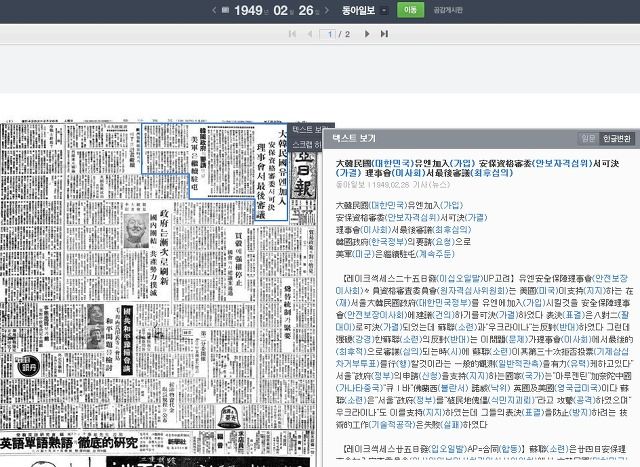Click the highlighted 大韓民國유엔加入 article in the scan
Screen dimensions: 640x467
[215, 171]
